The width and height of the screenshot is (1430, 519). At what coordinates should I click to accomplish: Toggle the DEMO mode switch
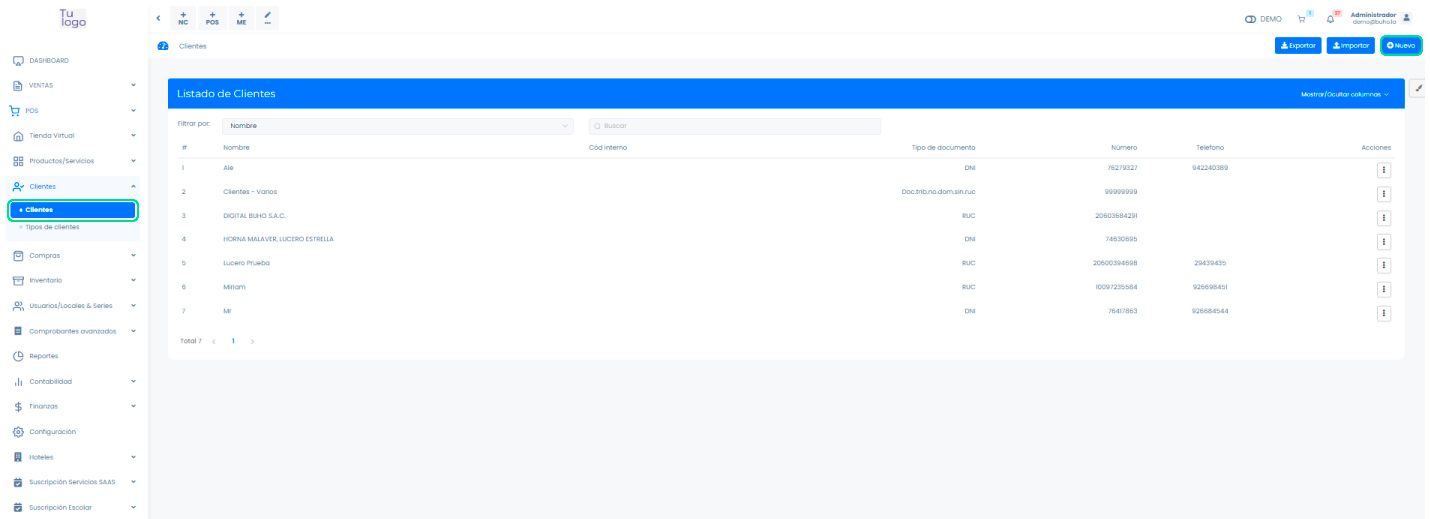point(1250,19)
